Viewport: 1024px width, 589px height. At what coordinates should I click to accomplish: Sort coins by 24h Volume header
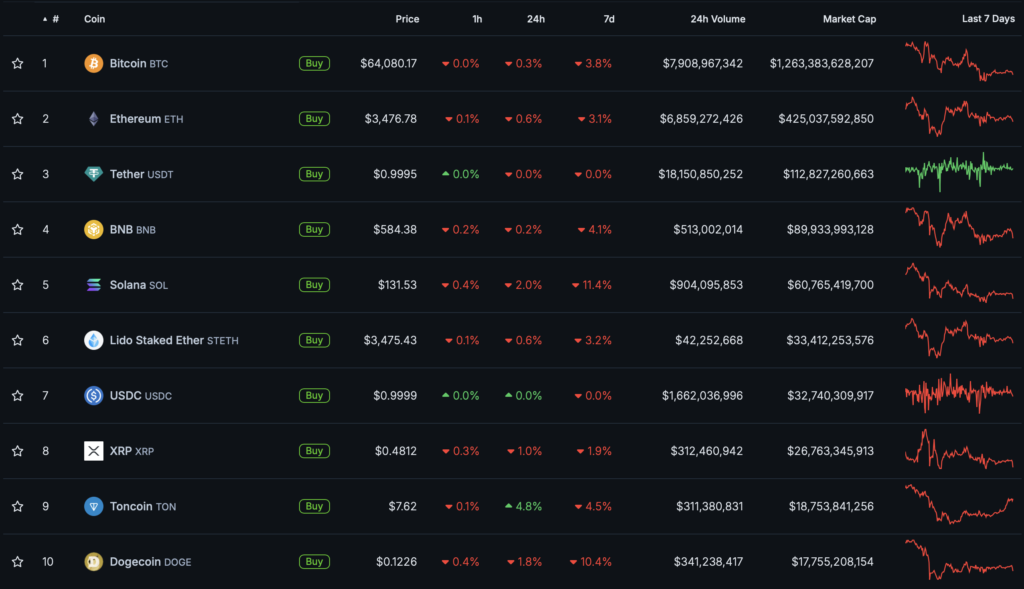click(717, 19)
